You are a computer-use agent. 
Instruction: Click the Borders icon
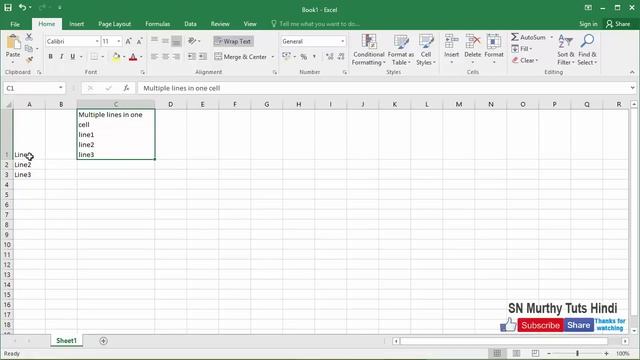[x=94, y=57]
